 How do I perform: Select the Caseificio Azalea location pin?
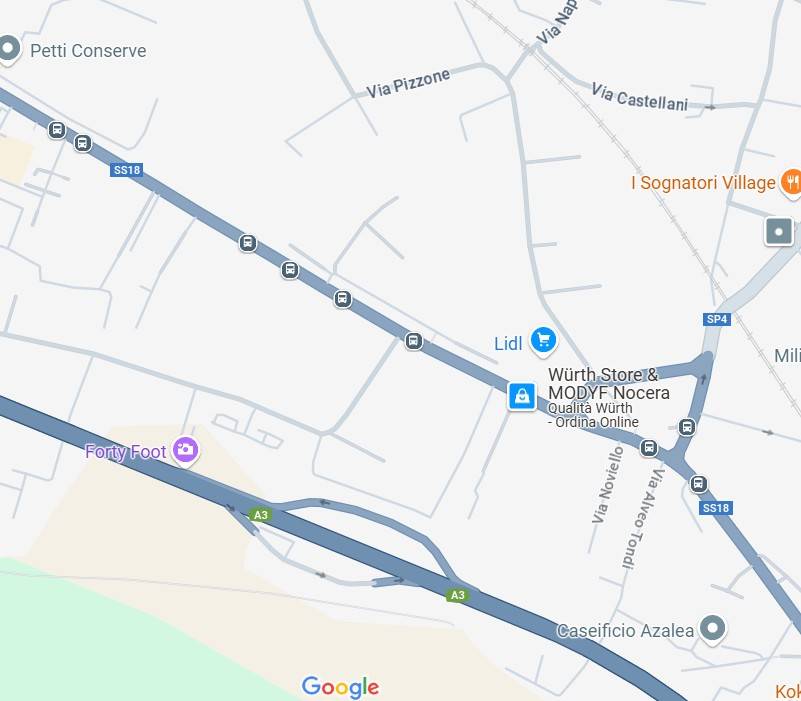tap(713, 628)
